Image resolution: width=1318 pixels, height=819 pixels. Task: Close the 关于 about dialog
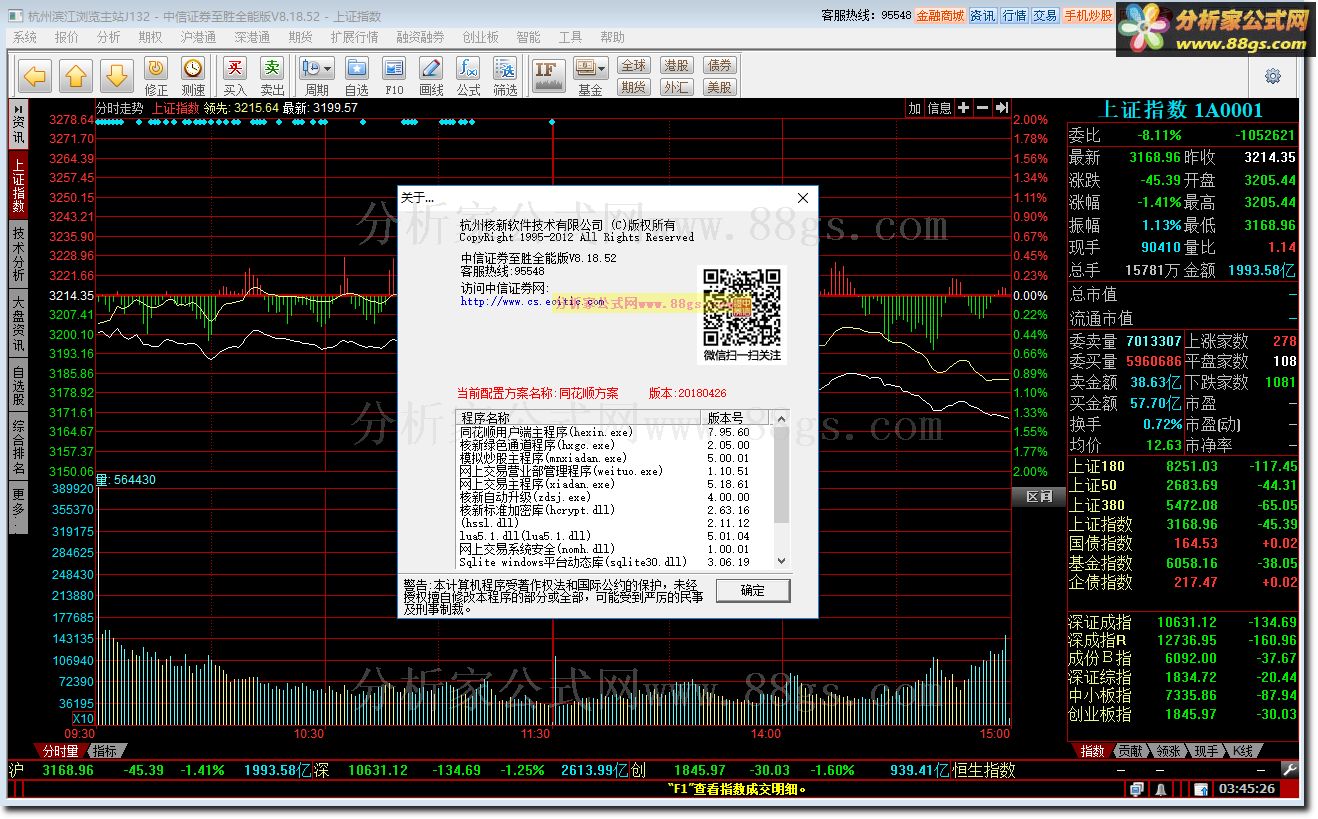click(802, 198)
